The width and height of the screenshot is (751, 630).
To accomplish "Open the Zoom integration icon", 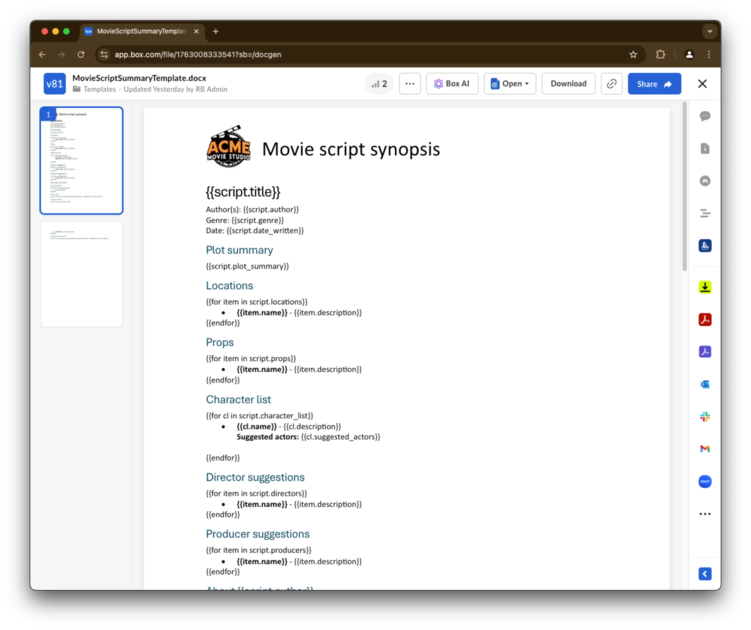I will [705, 481].
